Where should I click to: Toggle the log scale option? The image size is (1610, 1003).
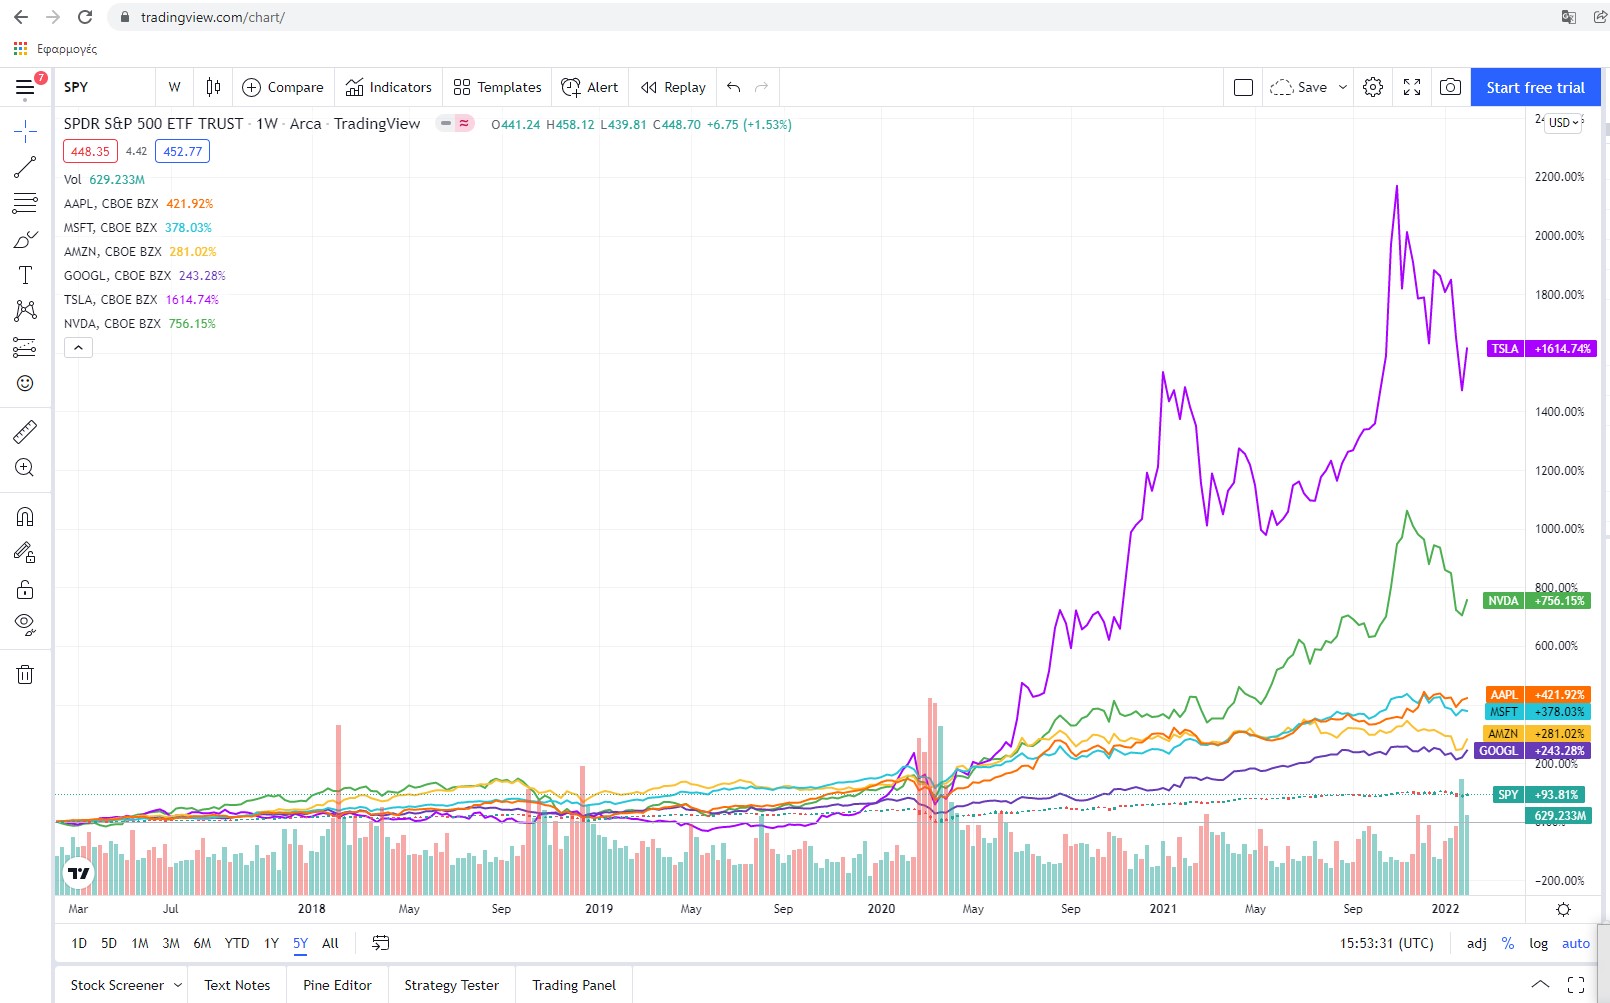1538,943
